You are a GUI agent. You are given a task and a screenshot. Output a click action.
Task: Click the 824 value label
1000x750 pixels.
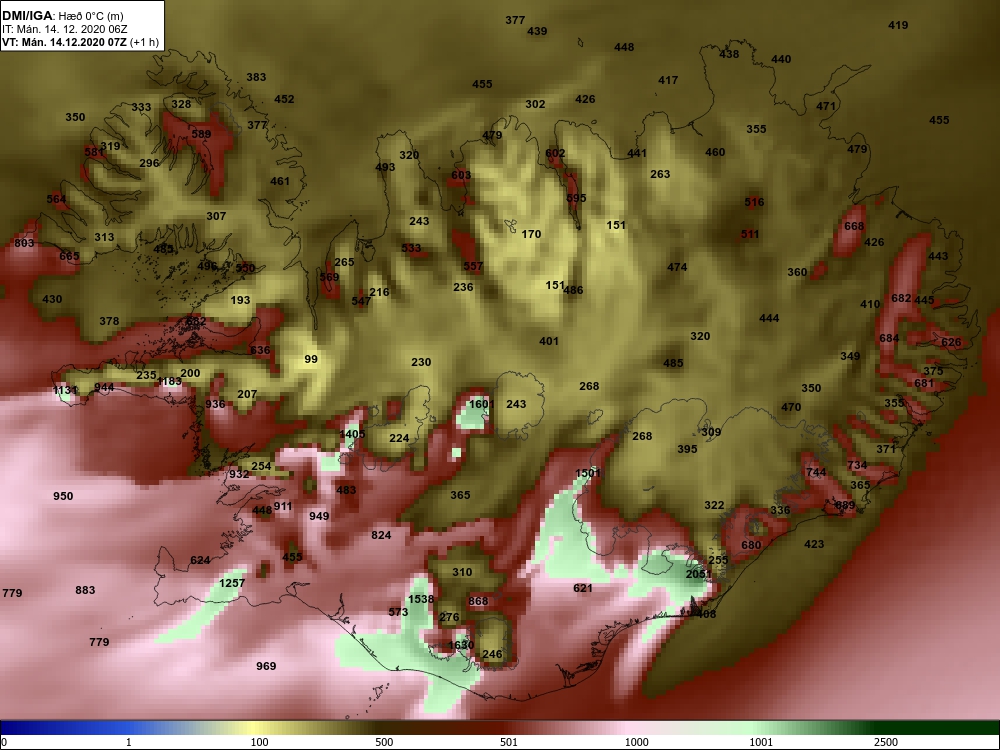click(381, 534)
